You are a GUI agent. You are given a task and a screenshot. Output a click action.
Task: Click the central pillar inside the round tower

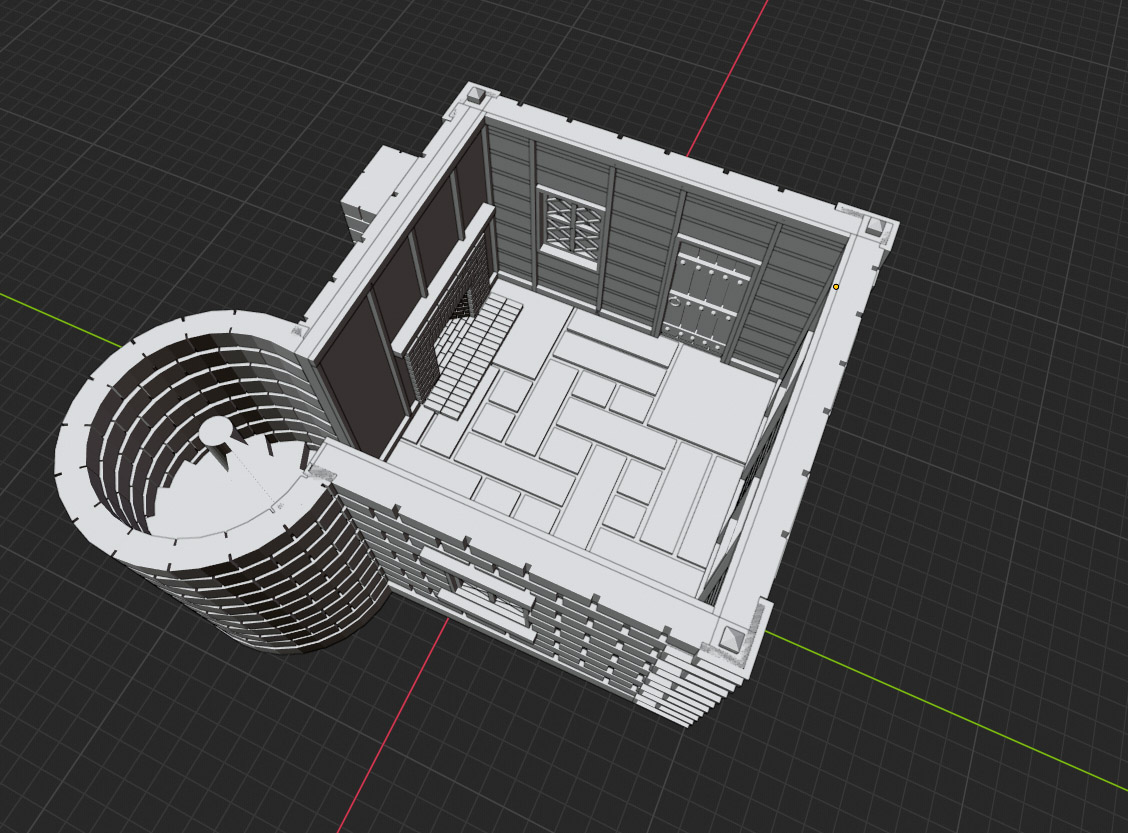coord(215,431)
